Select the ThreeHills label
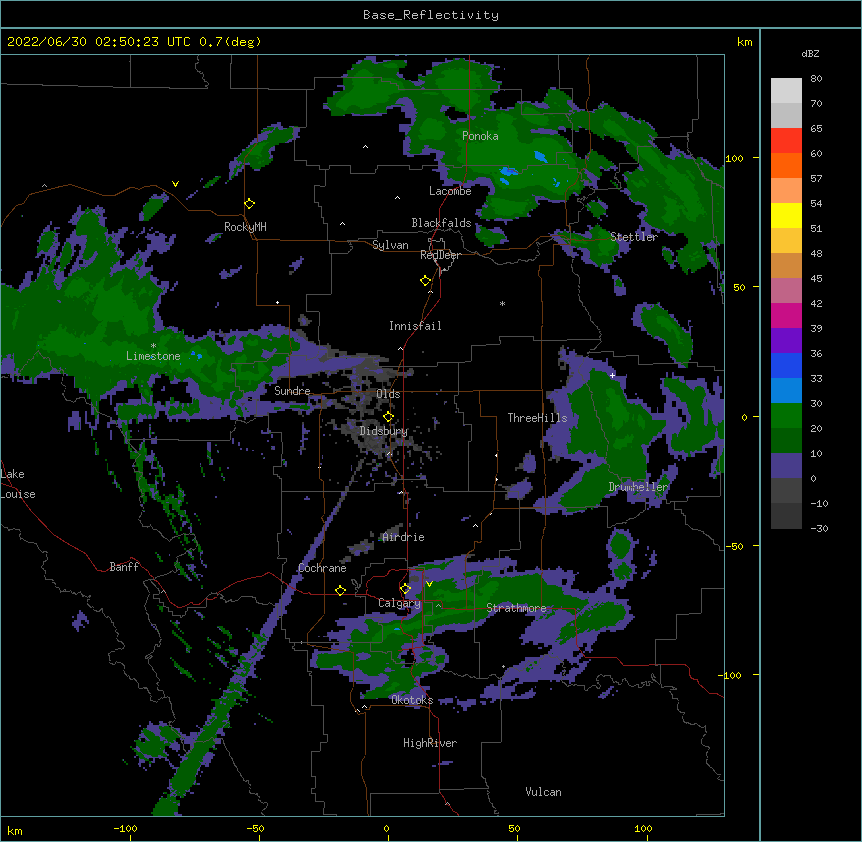This screenshot has width=862, height=842. click(x=538, y=418)
